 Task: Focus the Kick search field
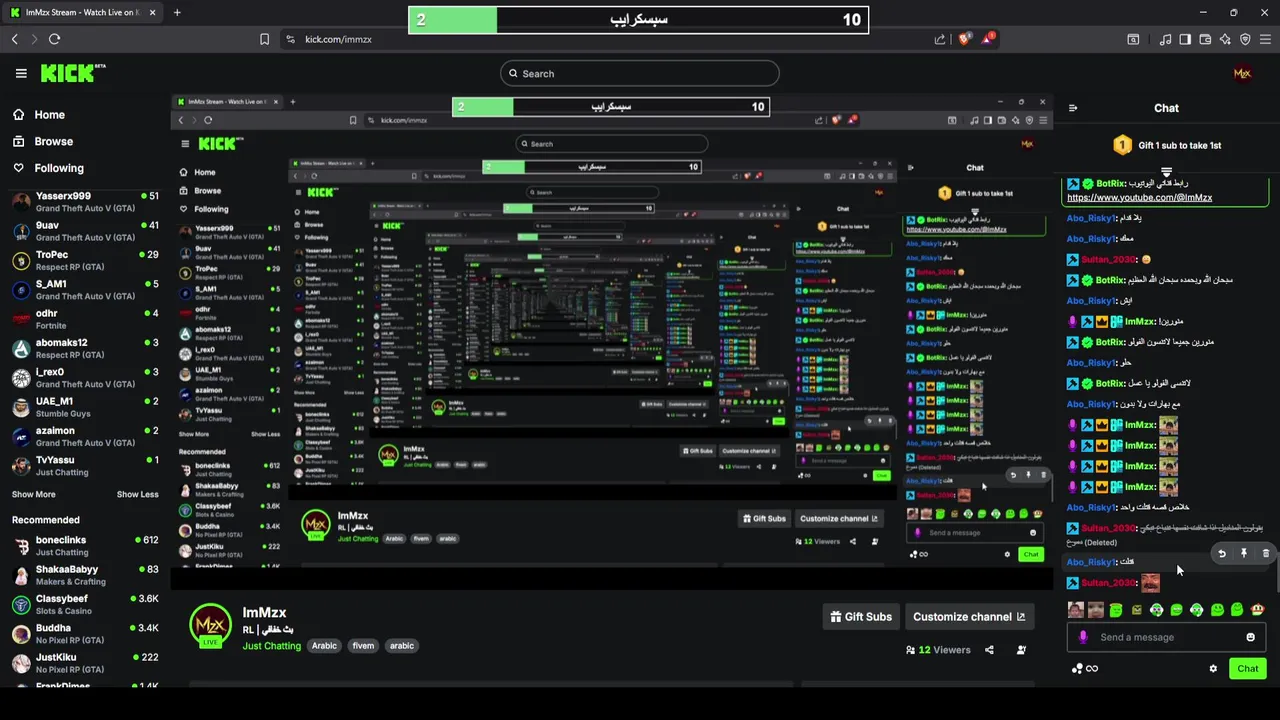(x=640, y=73)
